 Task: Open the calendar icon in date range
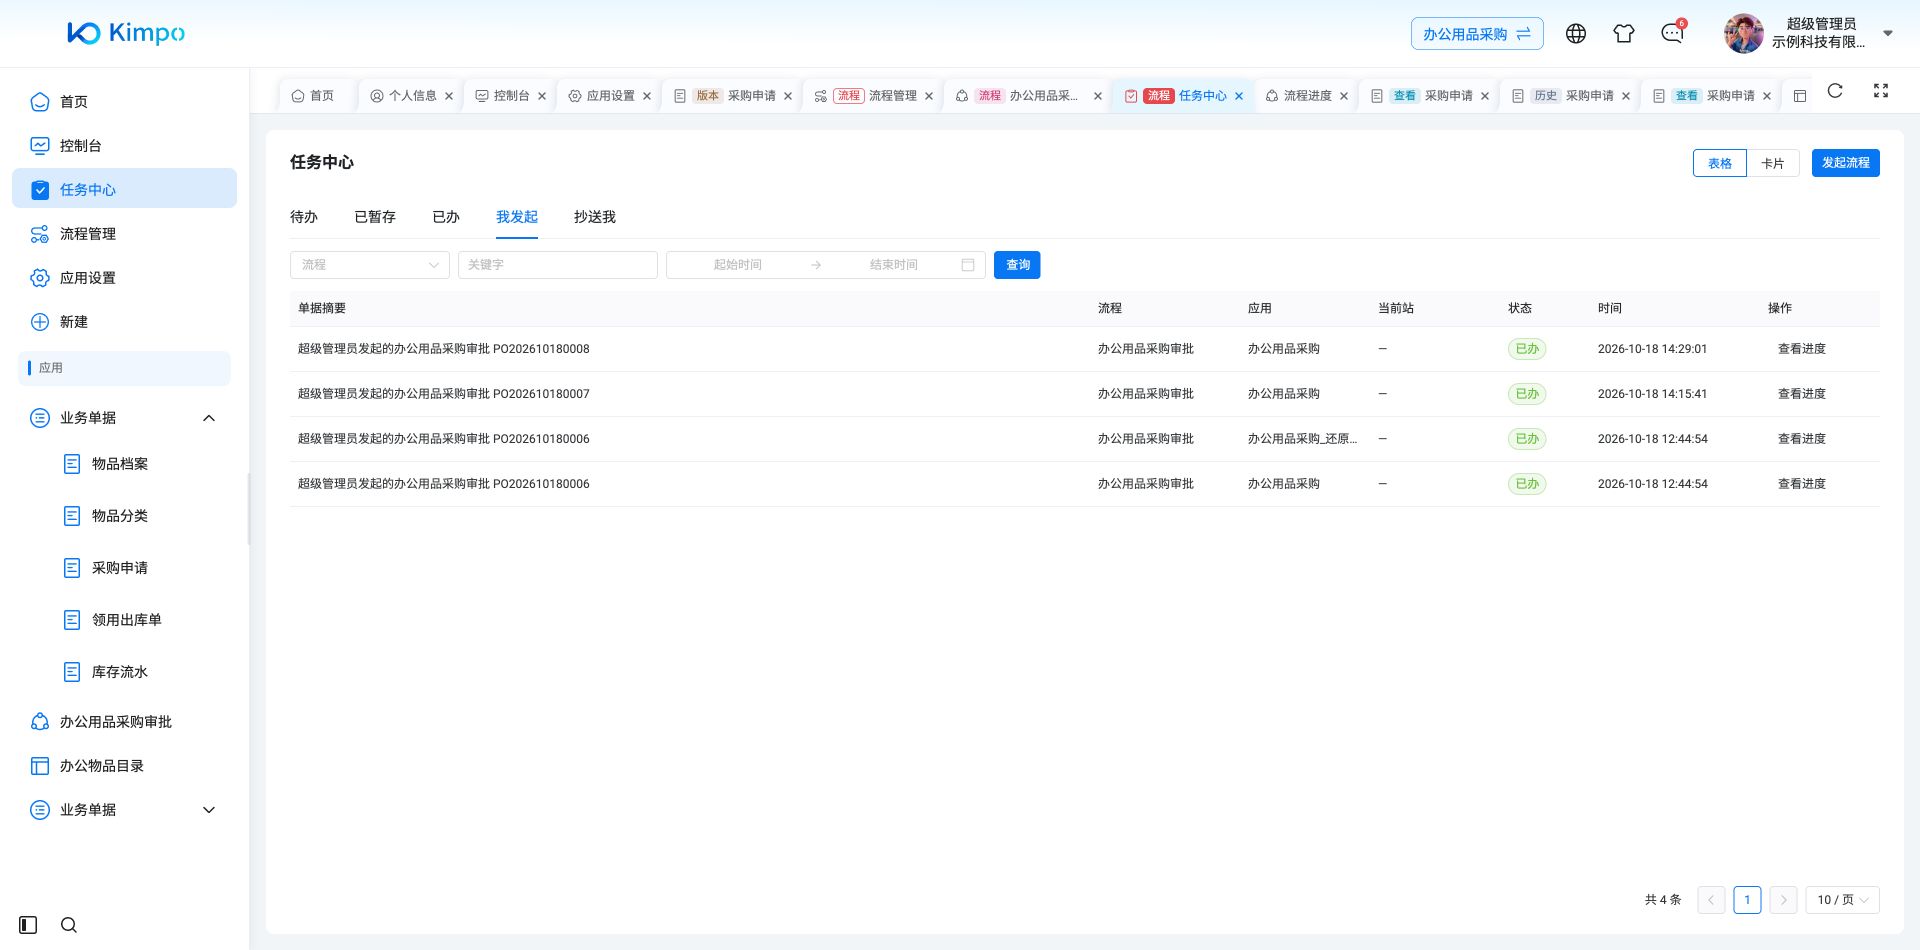pos(968,265)
